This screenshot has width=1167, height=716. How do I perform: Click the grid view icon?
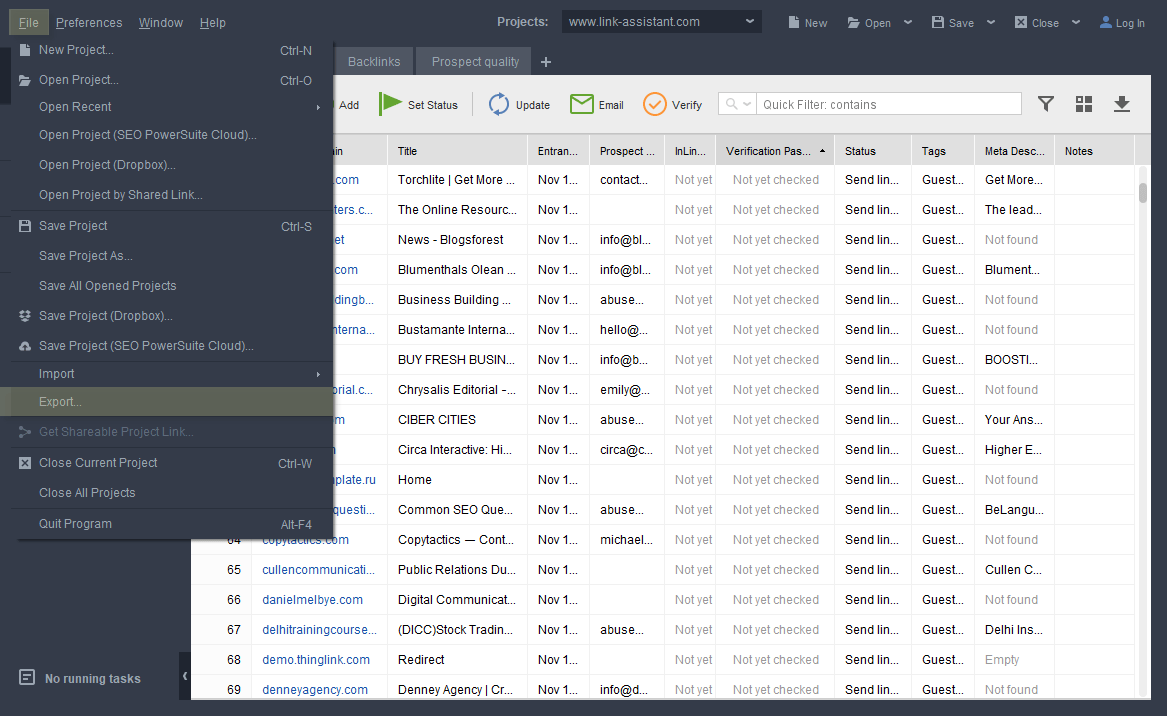[1084, 104]
